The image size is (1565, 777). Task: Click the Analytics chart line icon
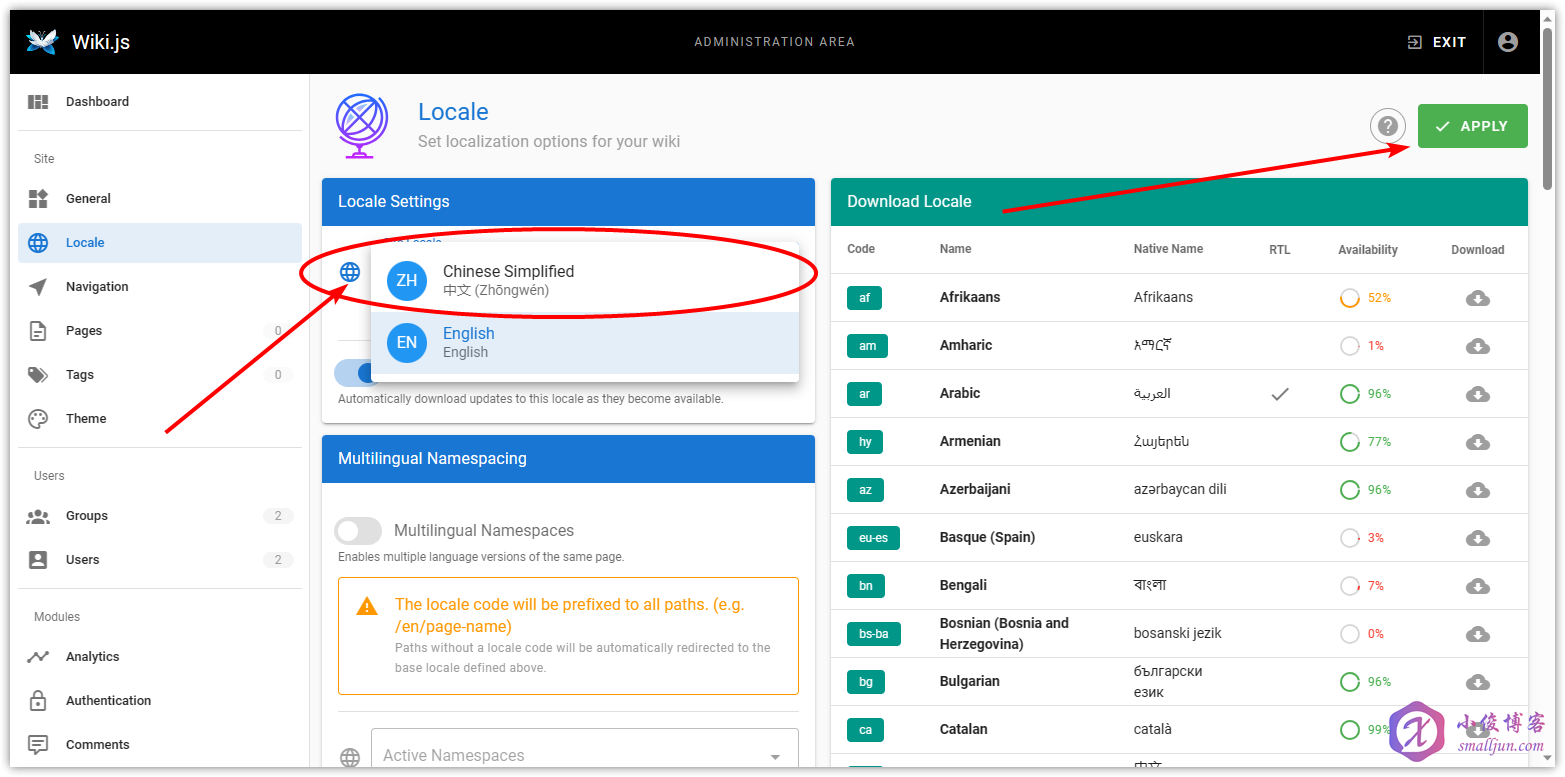pos(38,657)
